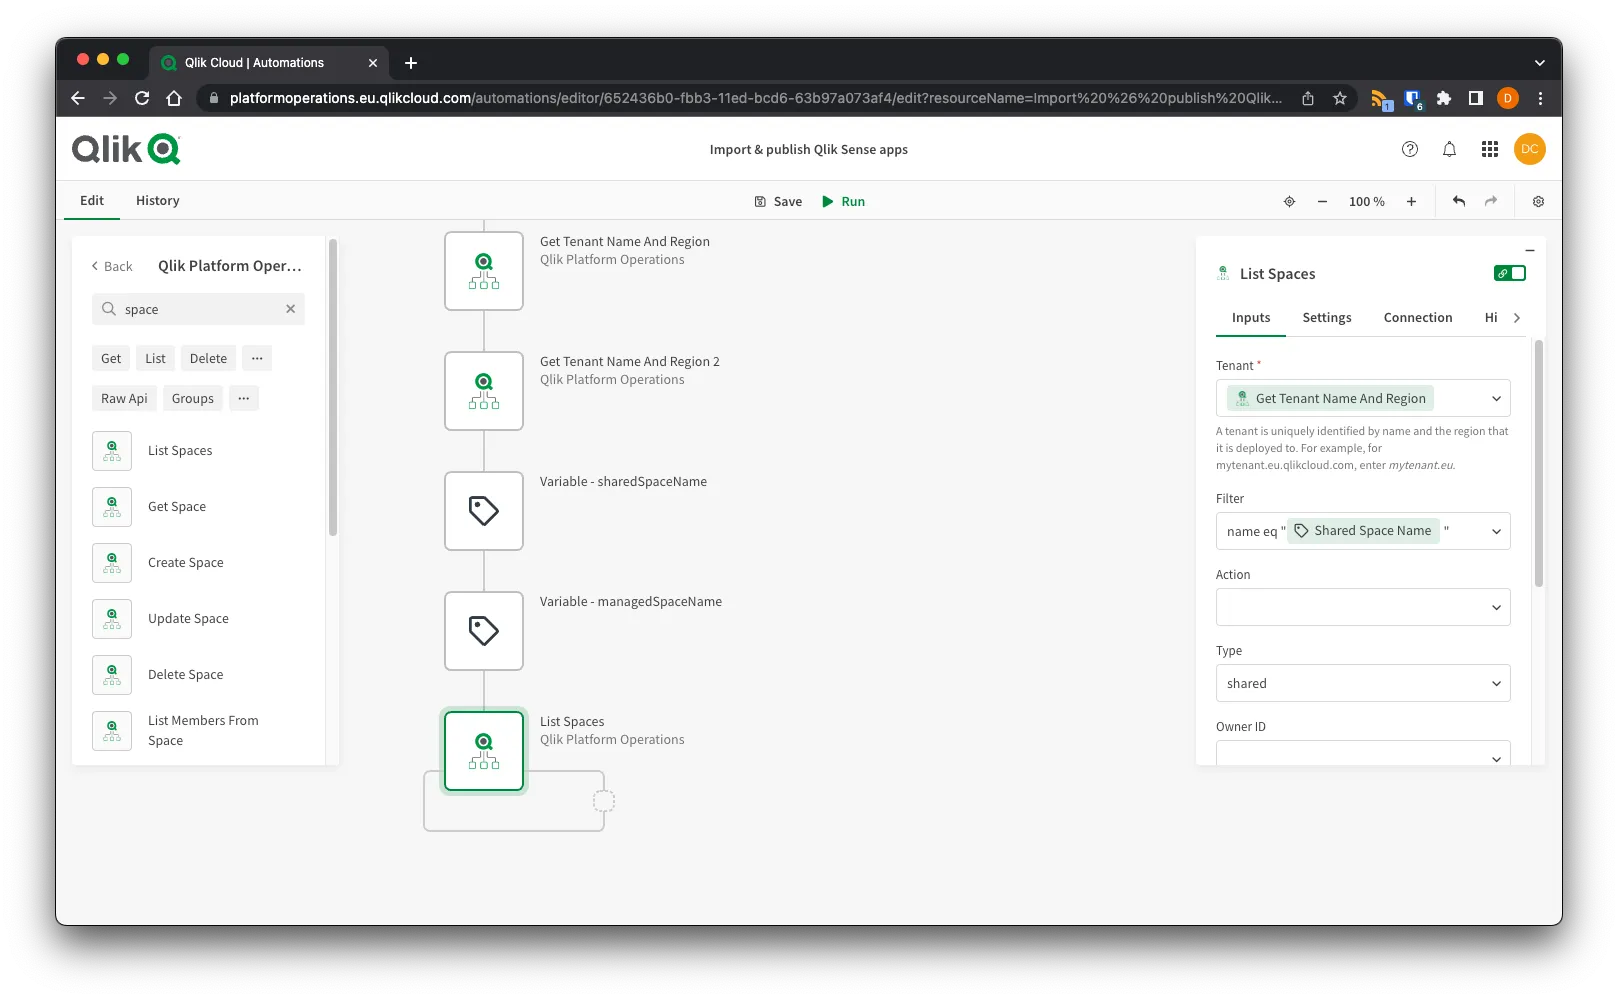Select the Variable - sharedSpaceName block
The height and width of the screenshot is (999, 1618).
pos(484,511)
